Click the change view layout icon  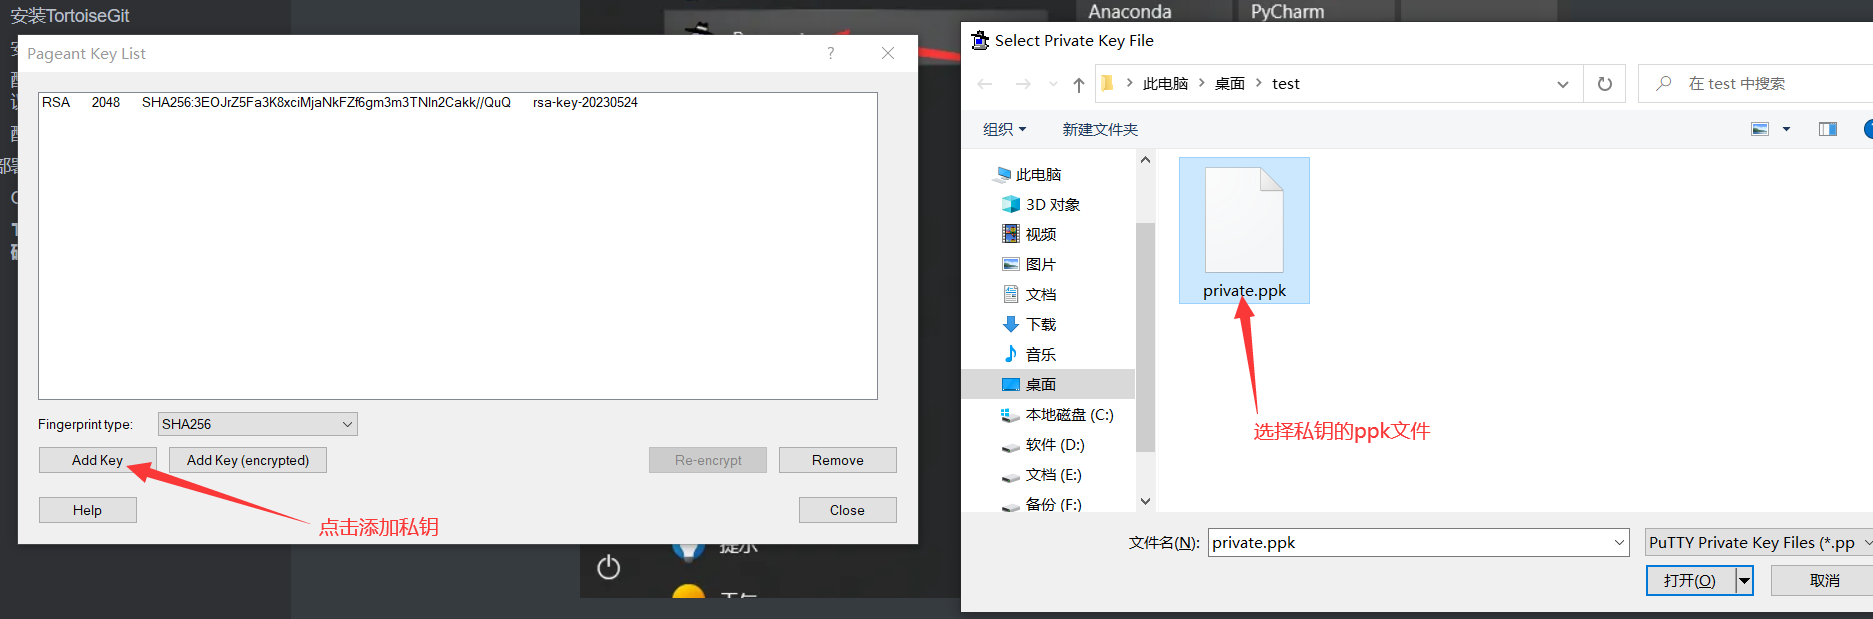pyautogui.click(x=1760, y=129)
